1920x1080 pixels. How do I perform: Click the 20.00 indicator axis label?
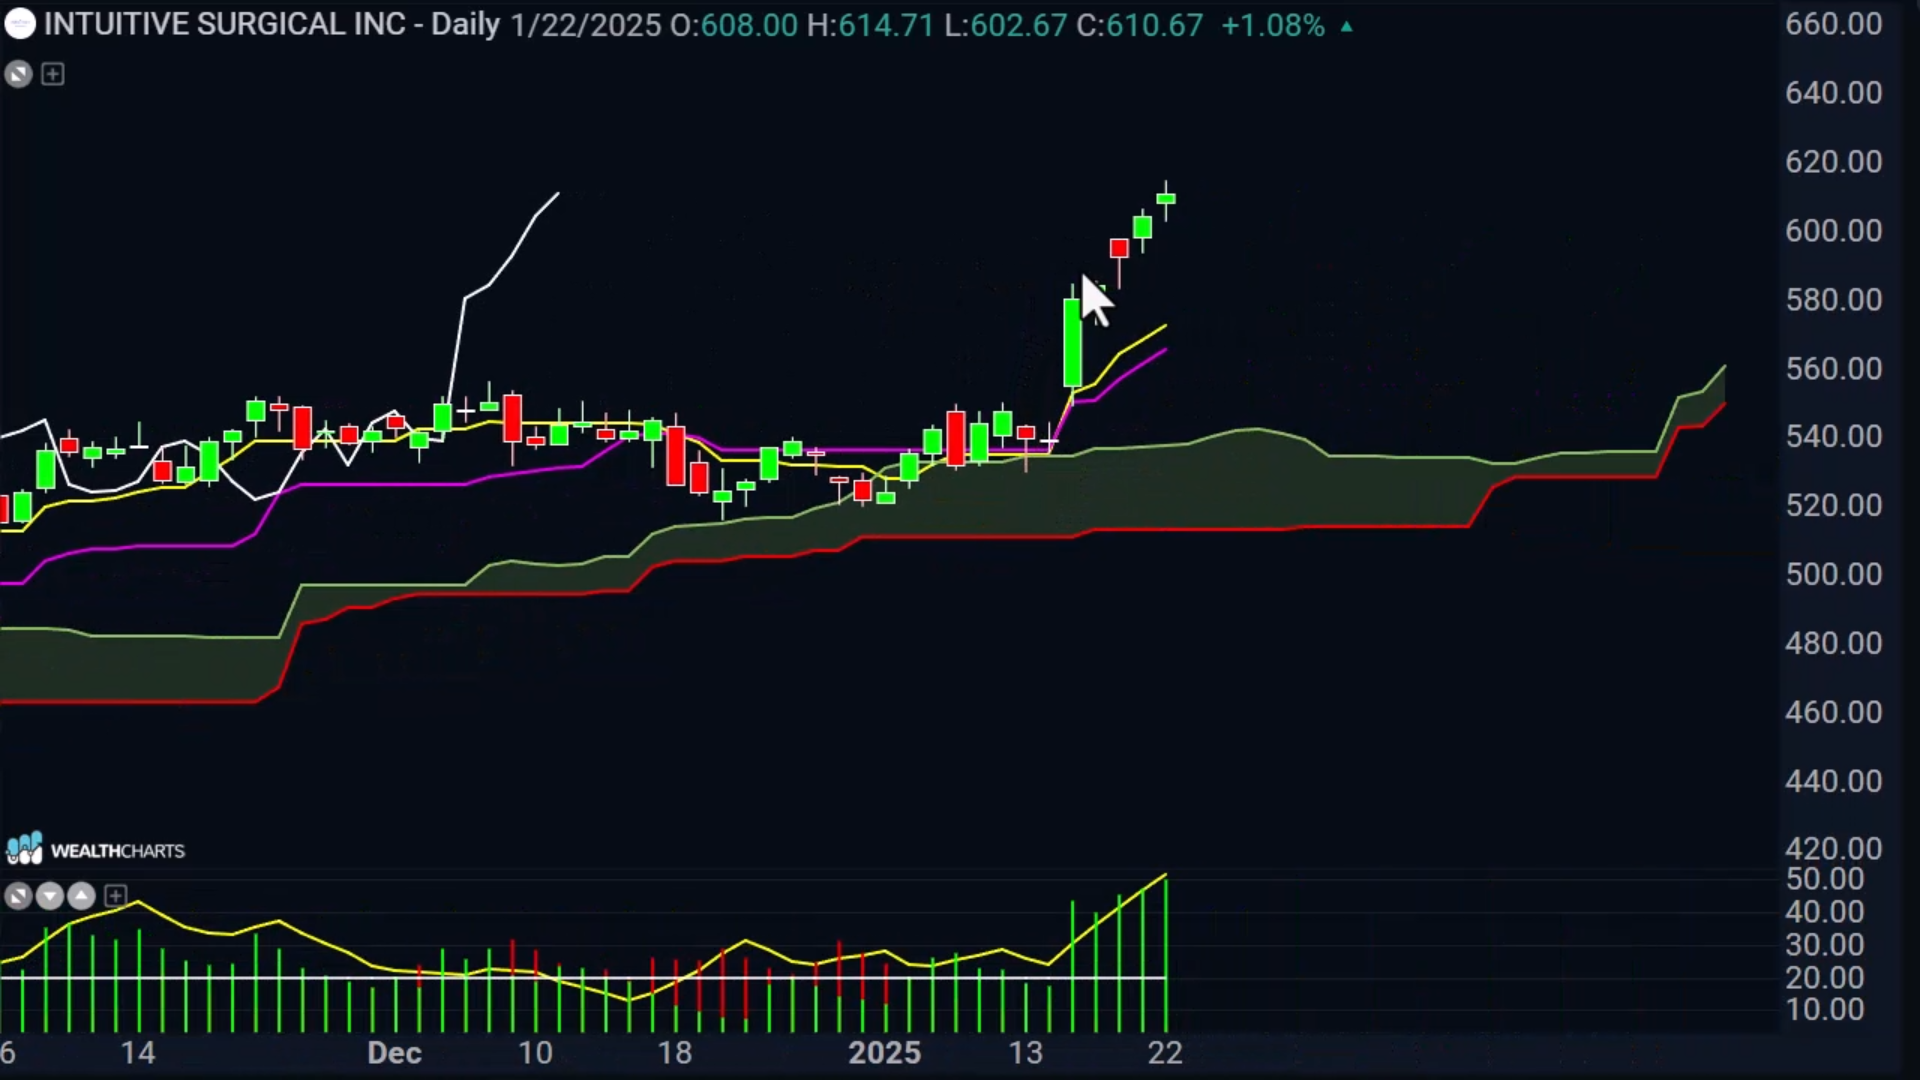(1825, 978)
